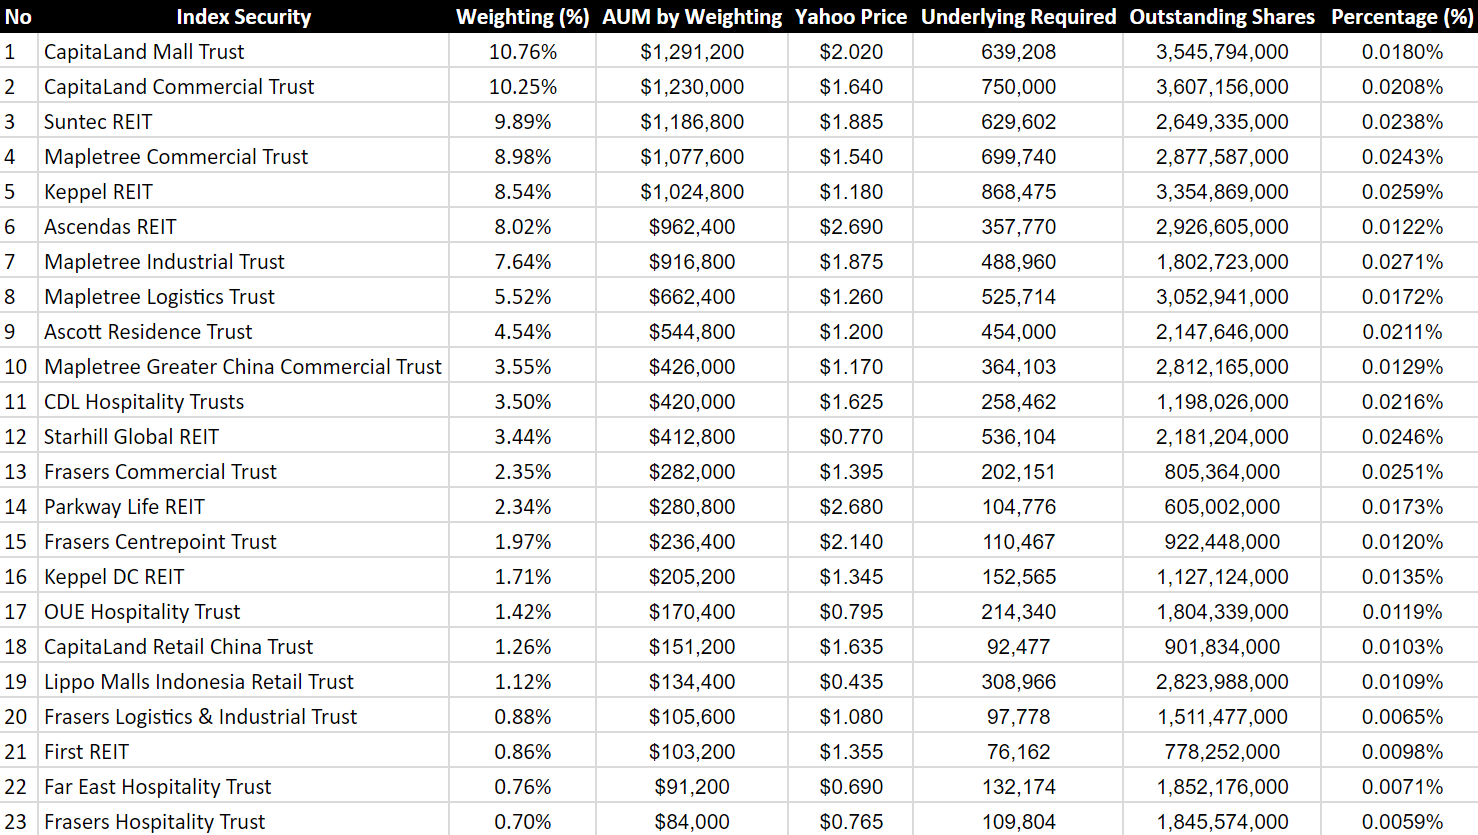Select 'Frasers Commercial Trust' cell
Screen dimensions: 1478x835
click(243, 471)
